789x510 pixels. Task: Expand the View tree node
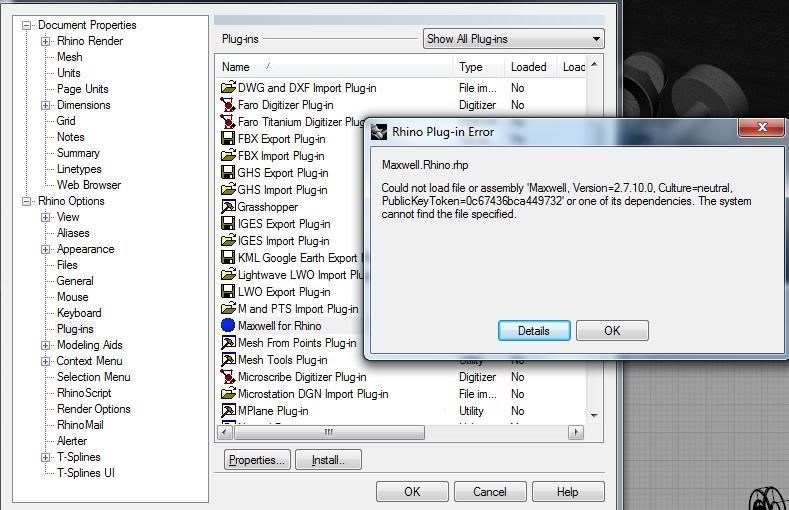[45, 217]
